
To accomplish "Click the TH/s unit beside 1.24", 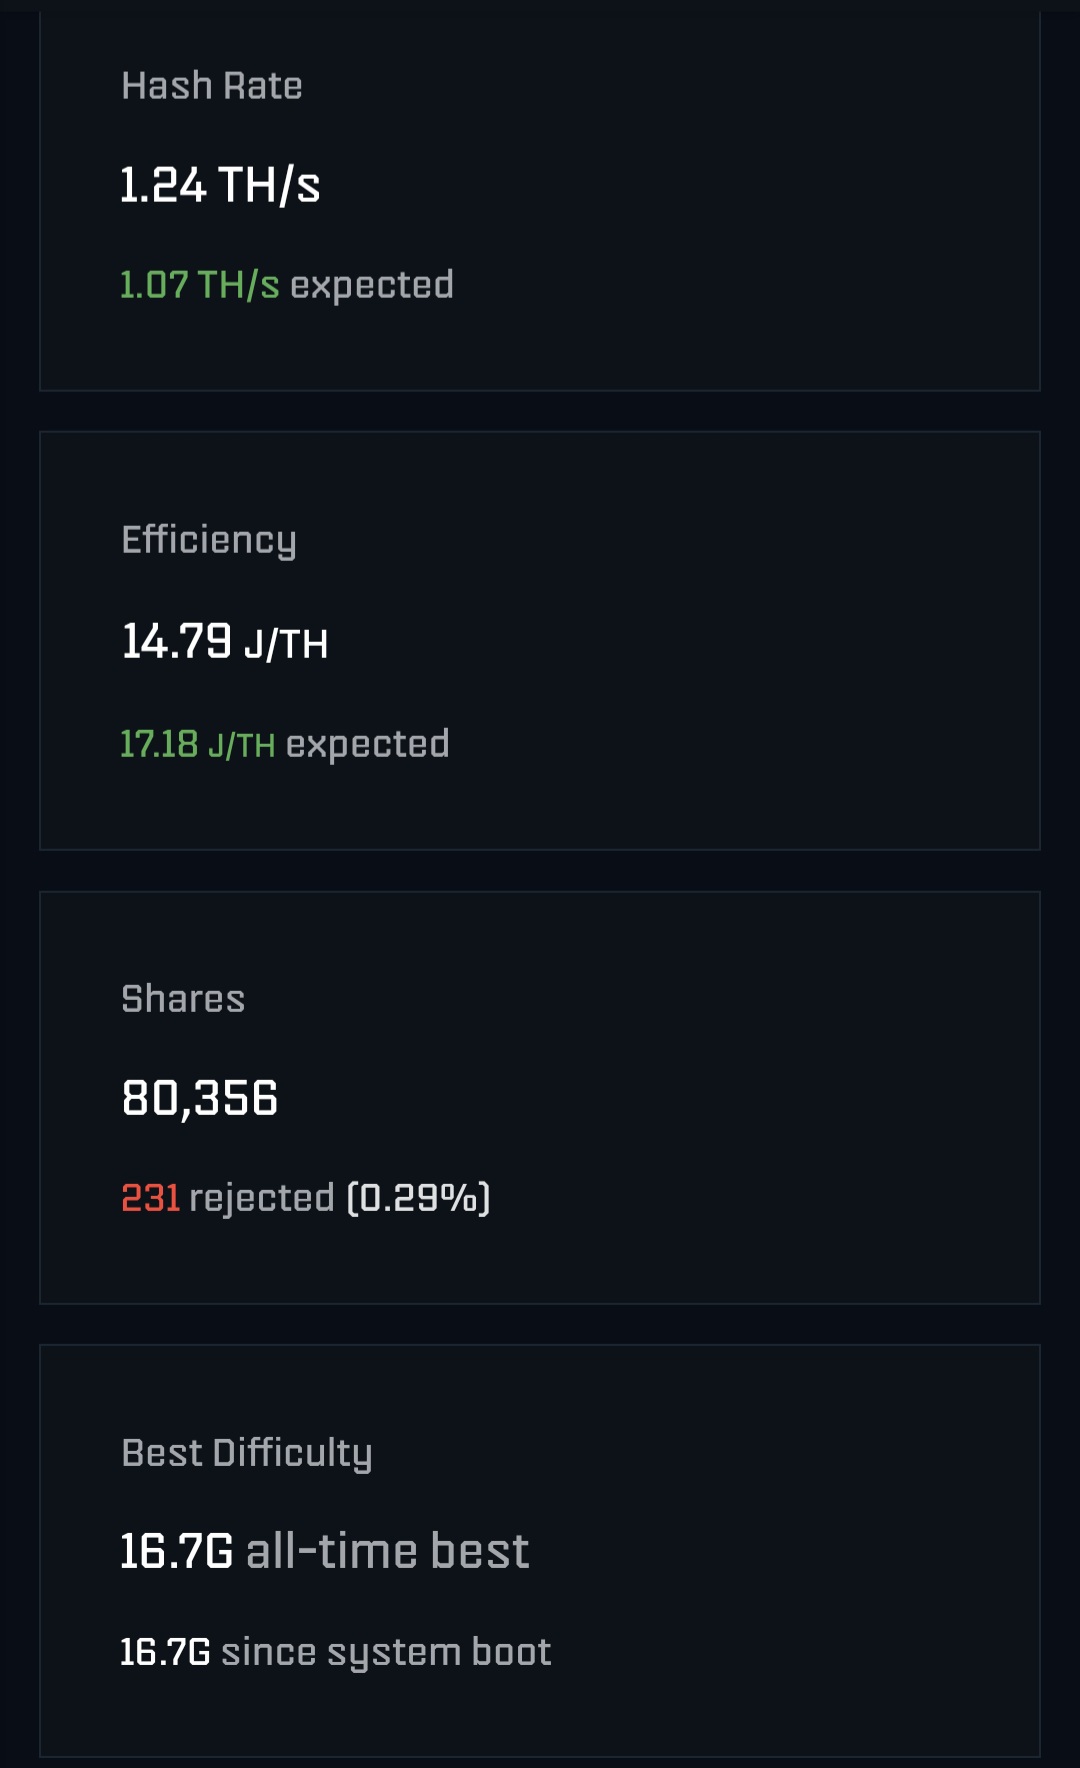I will [x=269, y=186].
